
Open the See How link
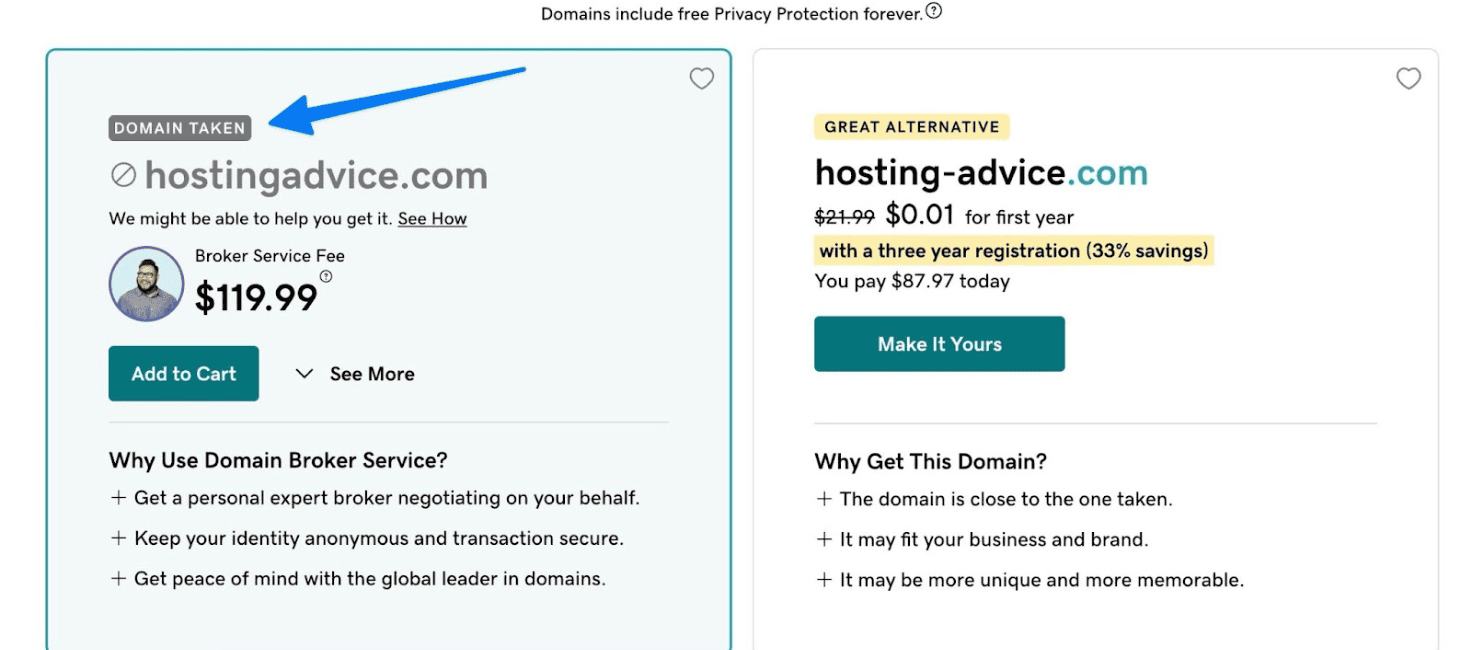[x=432, y=218]
